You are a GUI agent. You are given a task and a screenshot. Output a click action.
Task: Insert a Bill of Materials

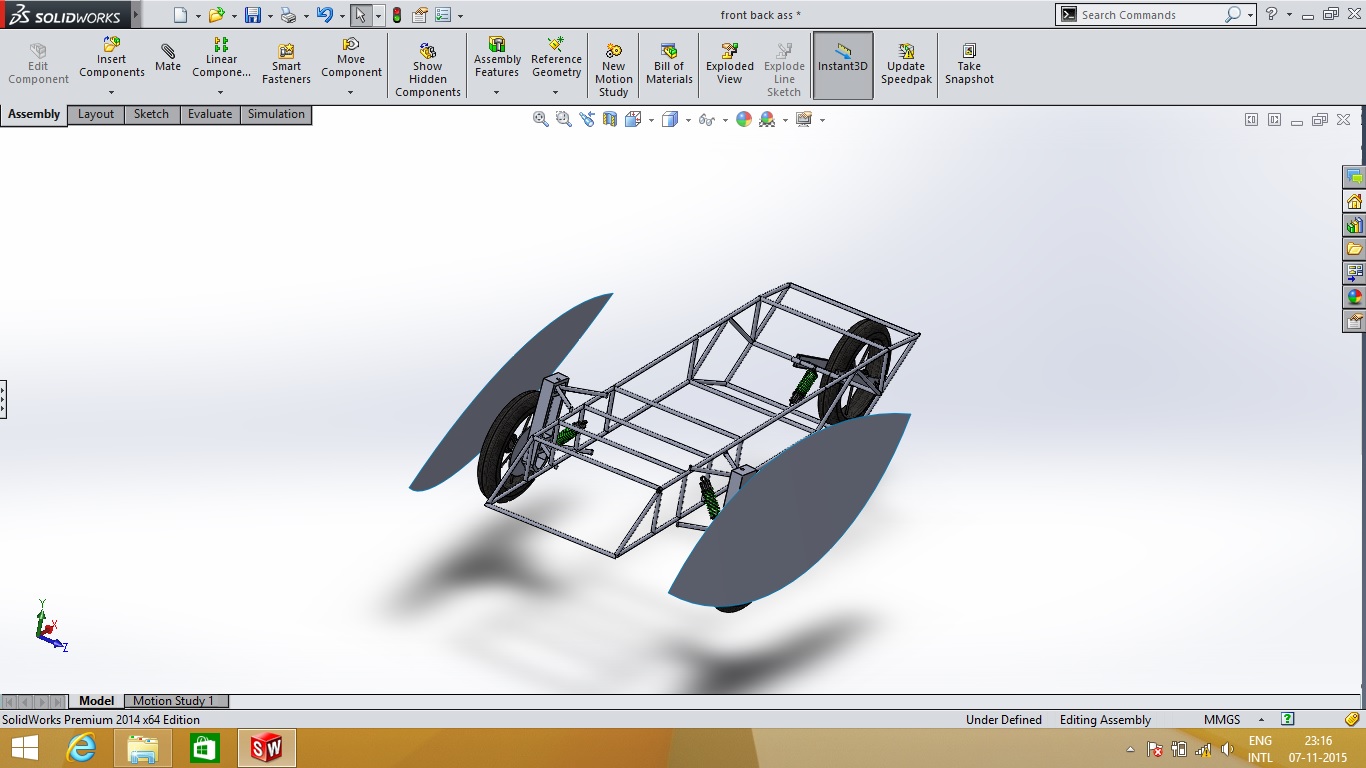click(669, 64)
